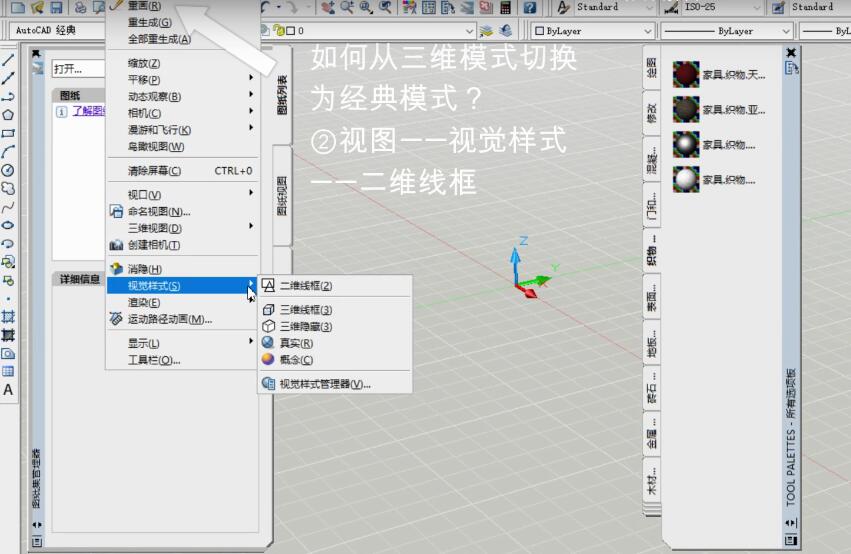Switch to the 图纸列表 vertical tab
Viewport: 851px width, 554px height.
pos(282,97)
